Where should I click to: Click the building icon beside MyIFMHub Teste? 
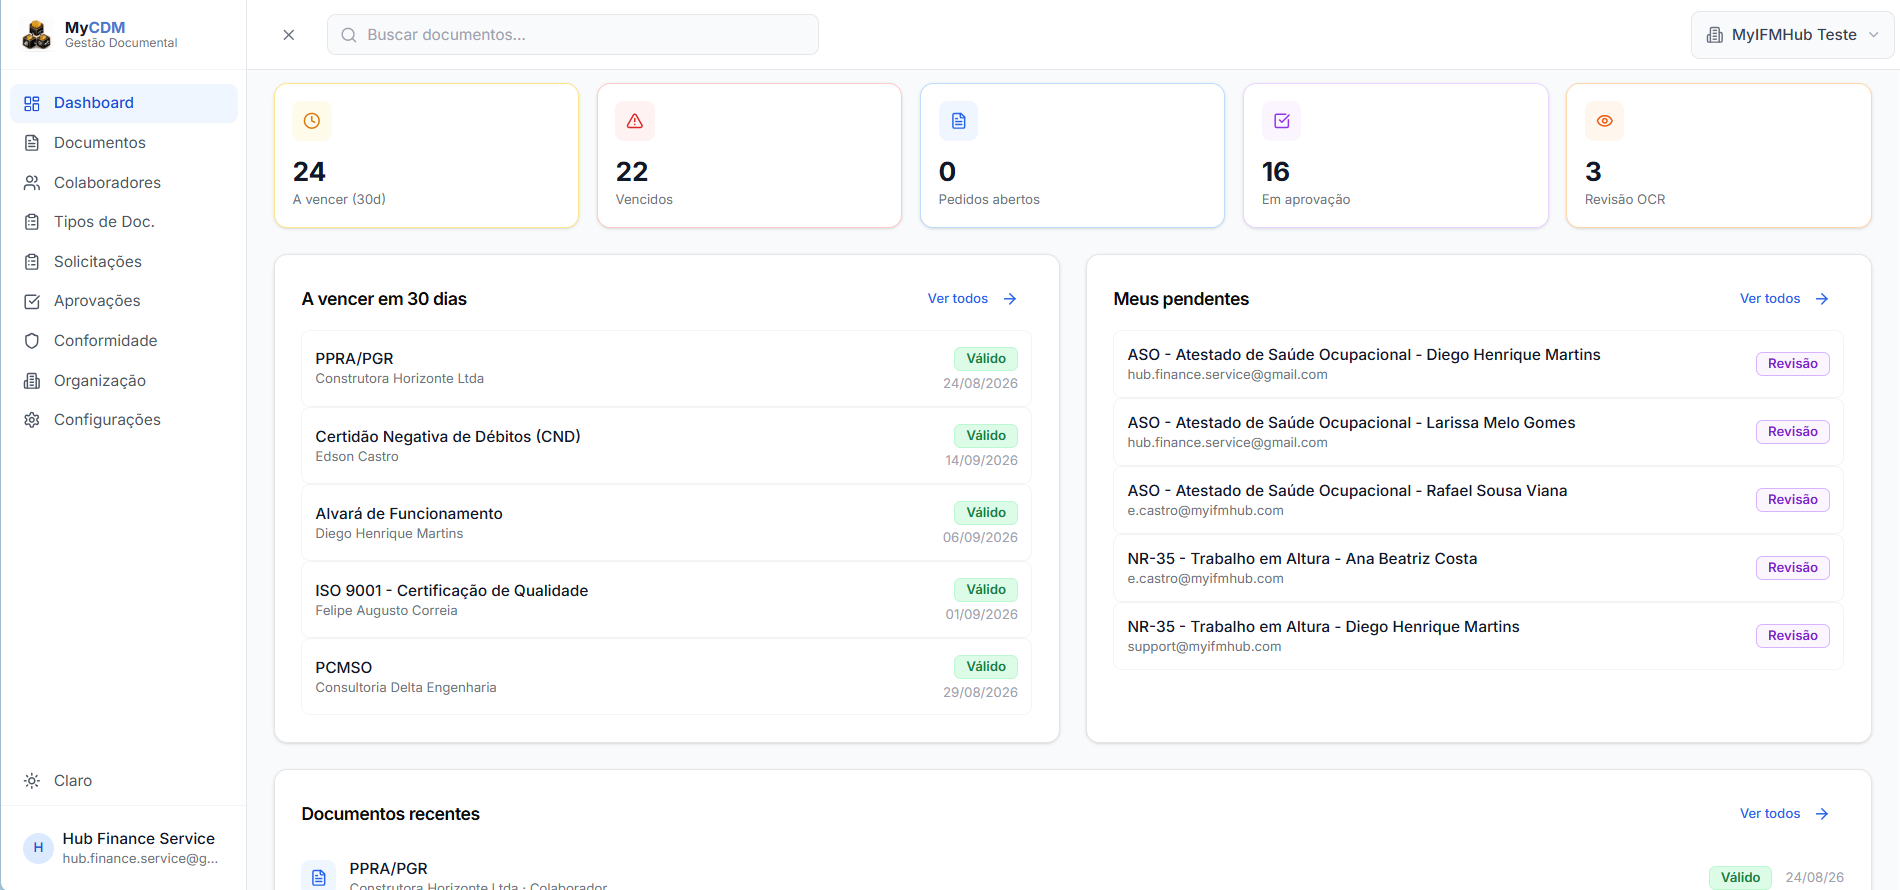tap(1714, 35)
